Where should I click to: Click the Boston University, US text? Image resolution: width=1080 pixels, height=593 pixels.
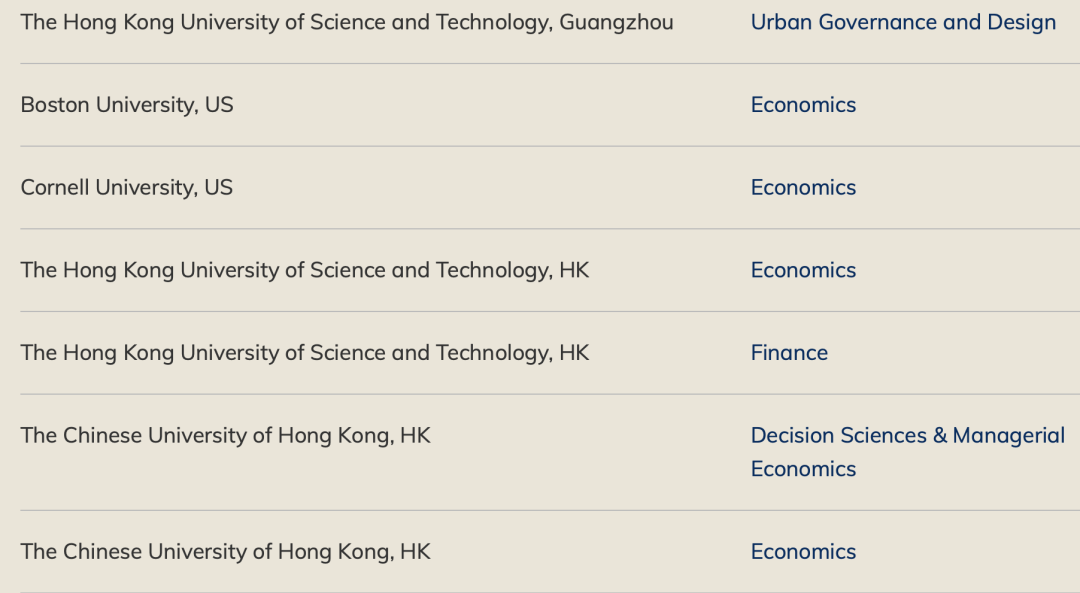[127, 105]
